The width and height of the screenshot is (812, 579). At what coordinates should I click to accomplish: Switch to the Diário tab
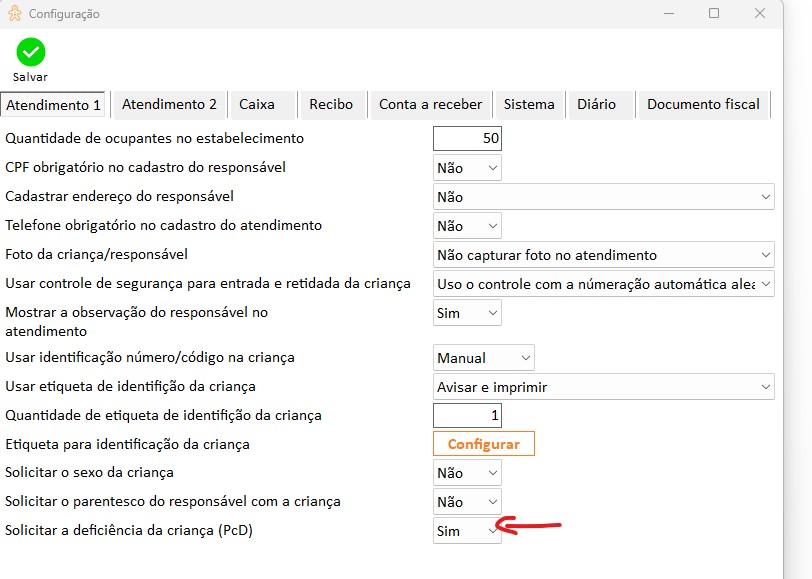tap(596, 104)
